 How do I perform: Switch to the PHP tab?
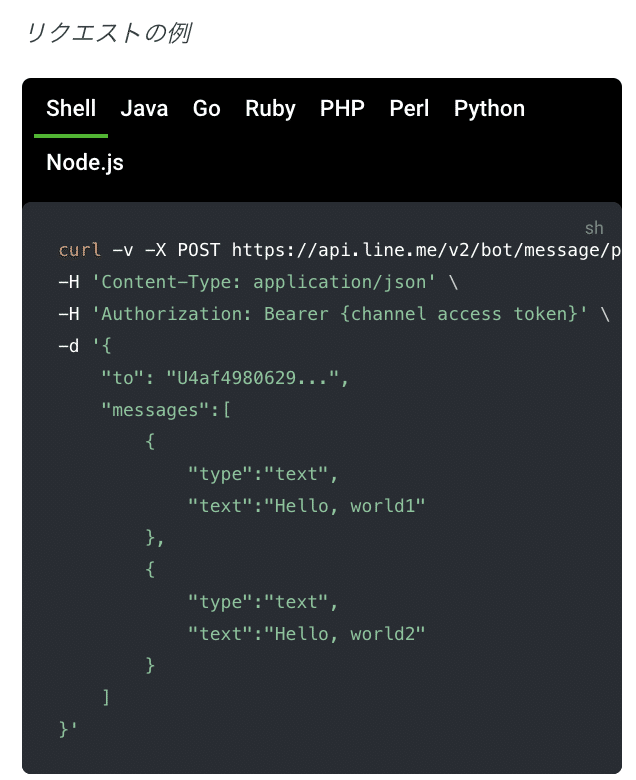tap(342, 109)
